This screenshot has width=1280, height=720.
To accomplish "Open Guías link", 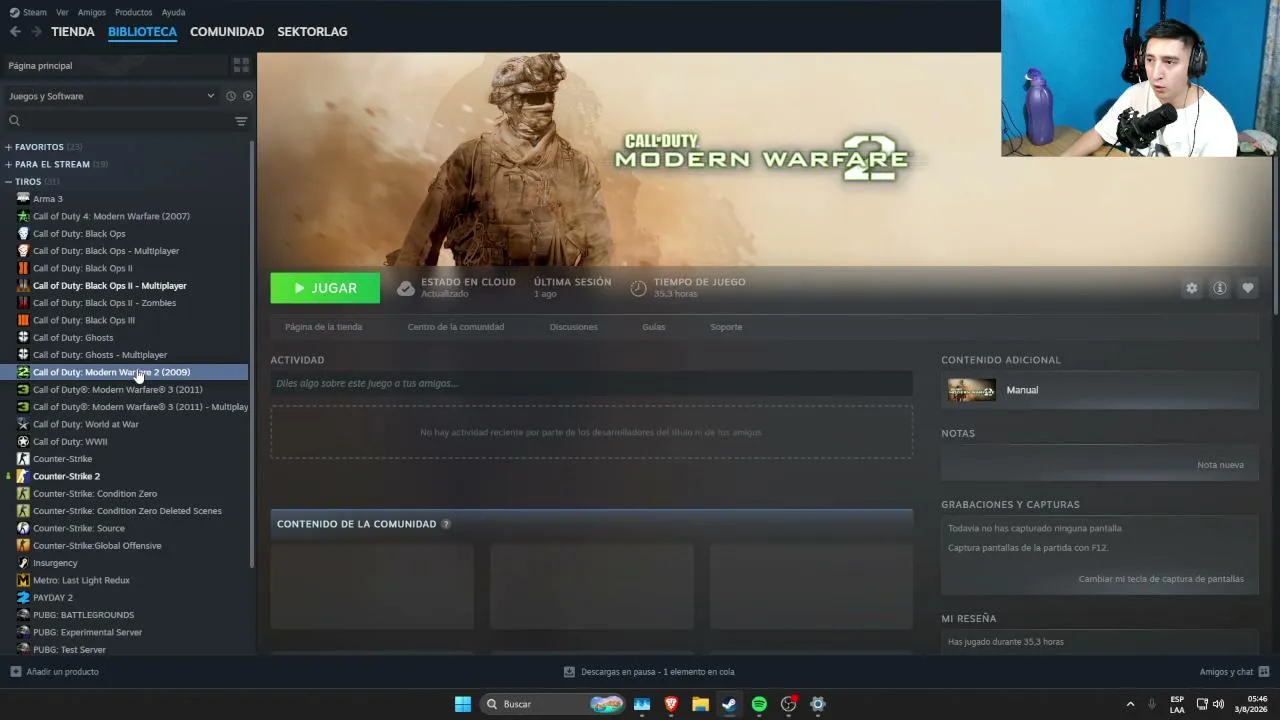I will [x=653, y=327].
